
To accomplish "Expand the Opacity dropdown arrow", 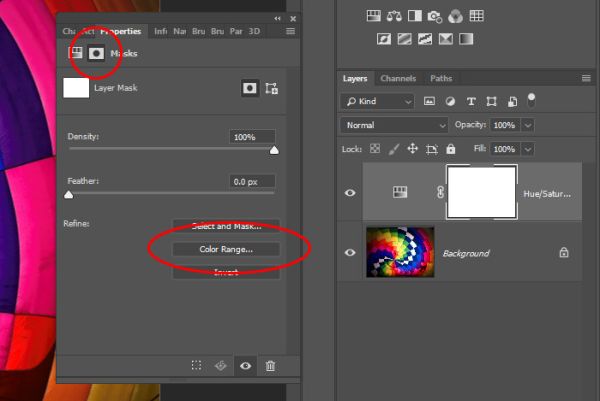I will pyautogui.click(x=528, y=125).
